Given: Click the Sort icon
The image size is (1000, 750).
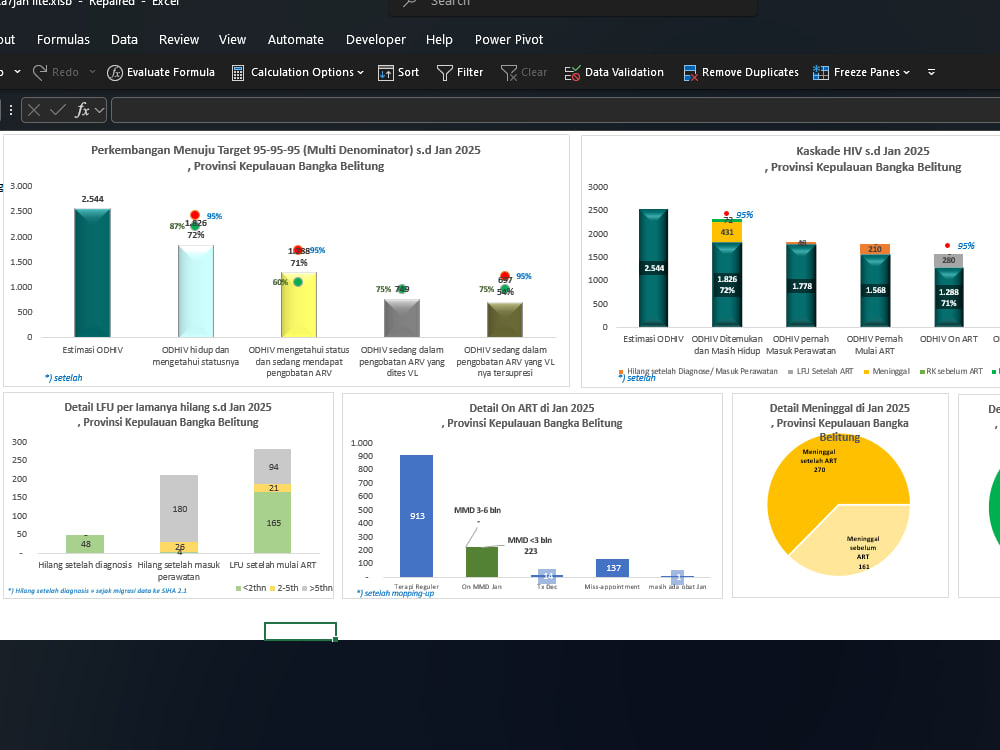Looking at the screenshot, I should pos(386,73).
